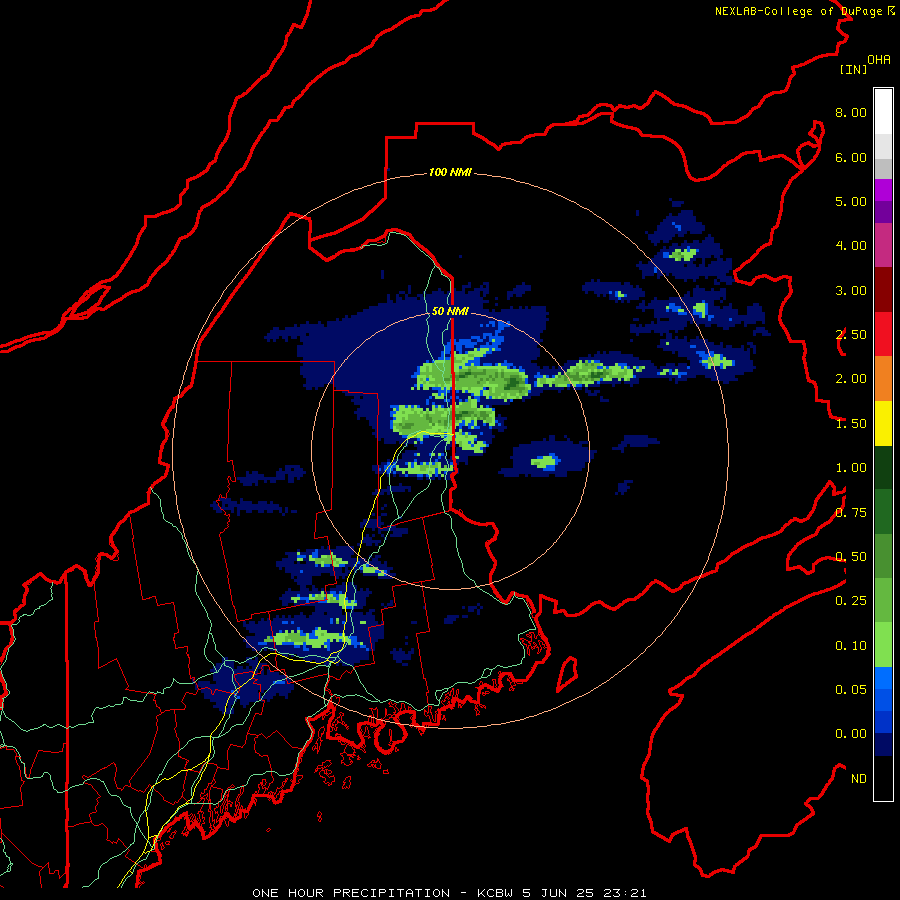Screen dimensions: 900x900
Task: Click the 6.00 legend value
Action: click(x=851, y=157)
